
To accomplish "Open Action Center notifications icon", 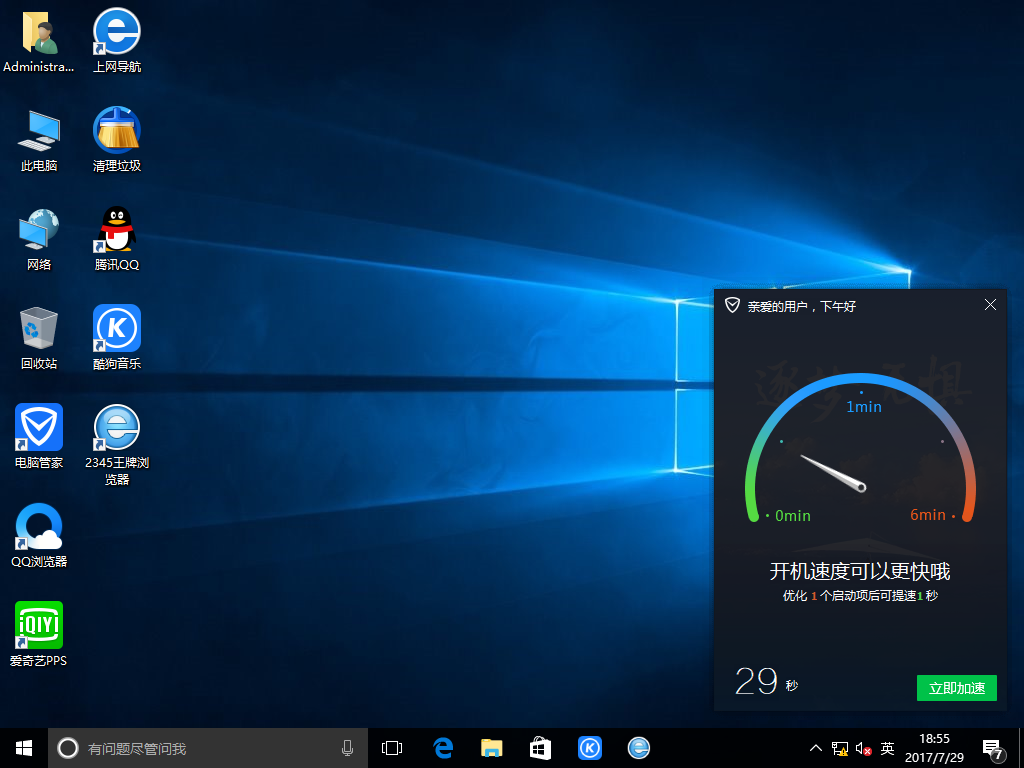I will coord(993,749).
